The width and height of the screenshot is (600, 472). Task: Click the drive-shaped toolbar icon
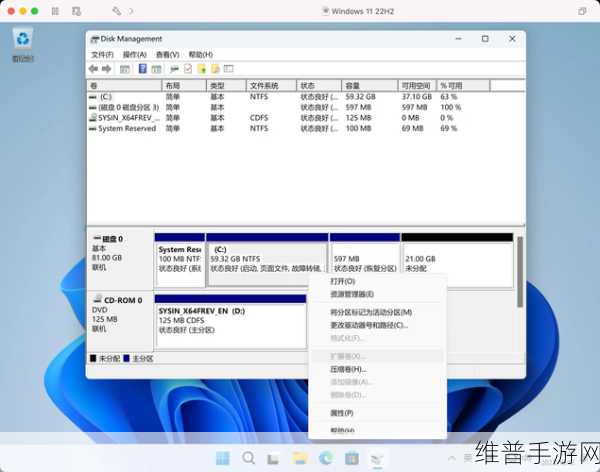(174, 69)
